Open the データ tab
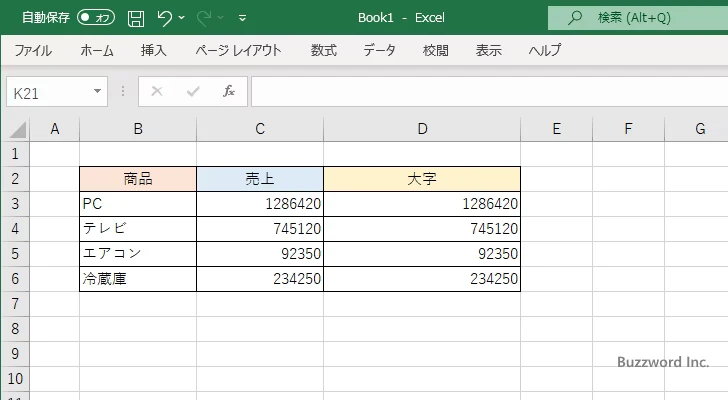This screenshot has height=400, width=728. pyautogui.click(x=379, y=50)
